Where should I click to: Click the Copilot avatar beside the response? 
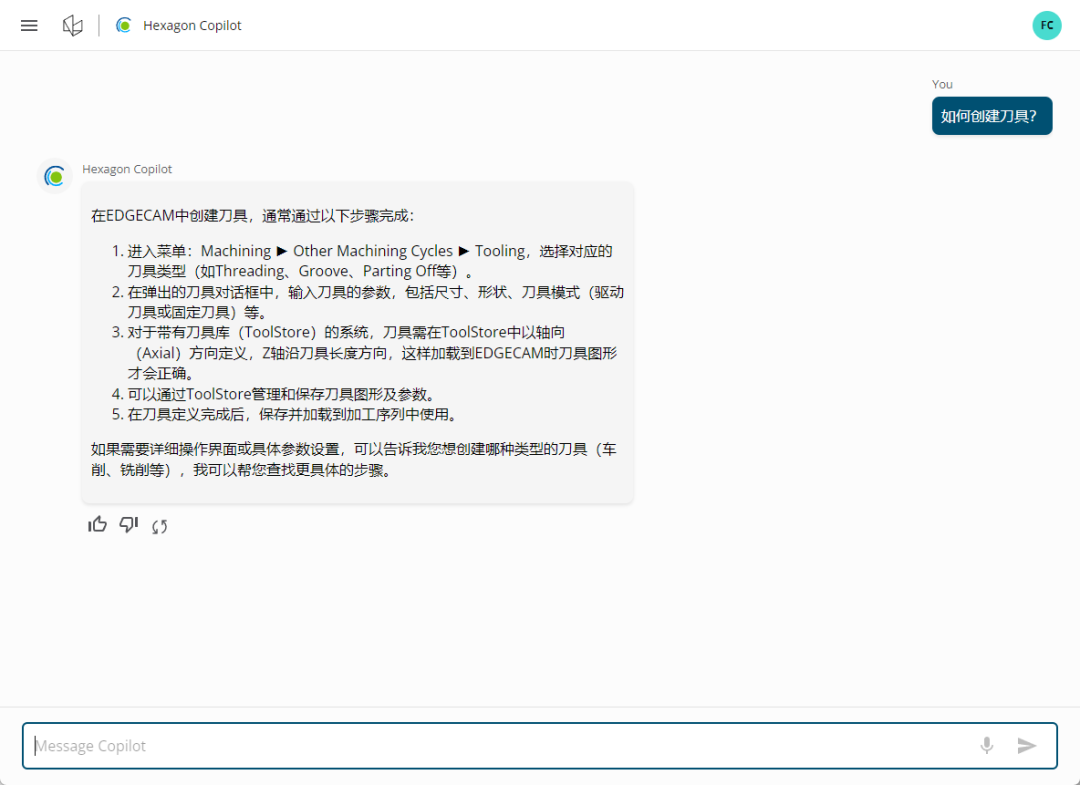point(54,176)
